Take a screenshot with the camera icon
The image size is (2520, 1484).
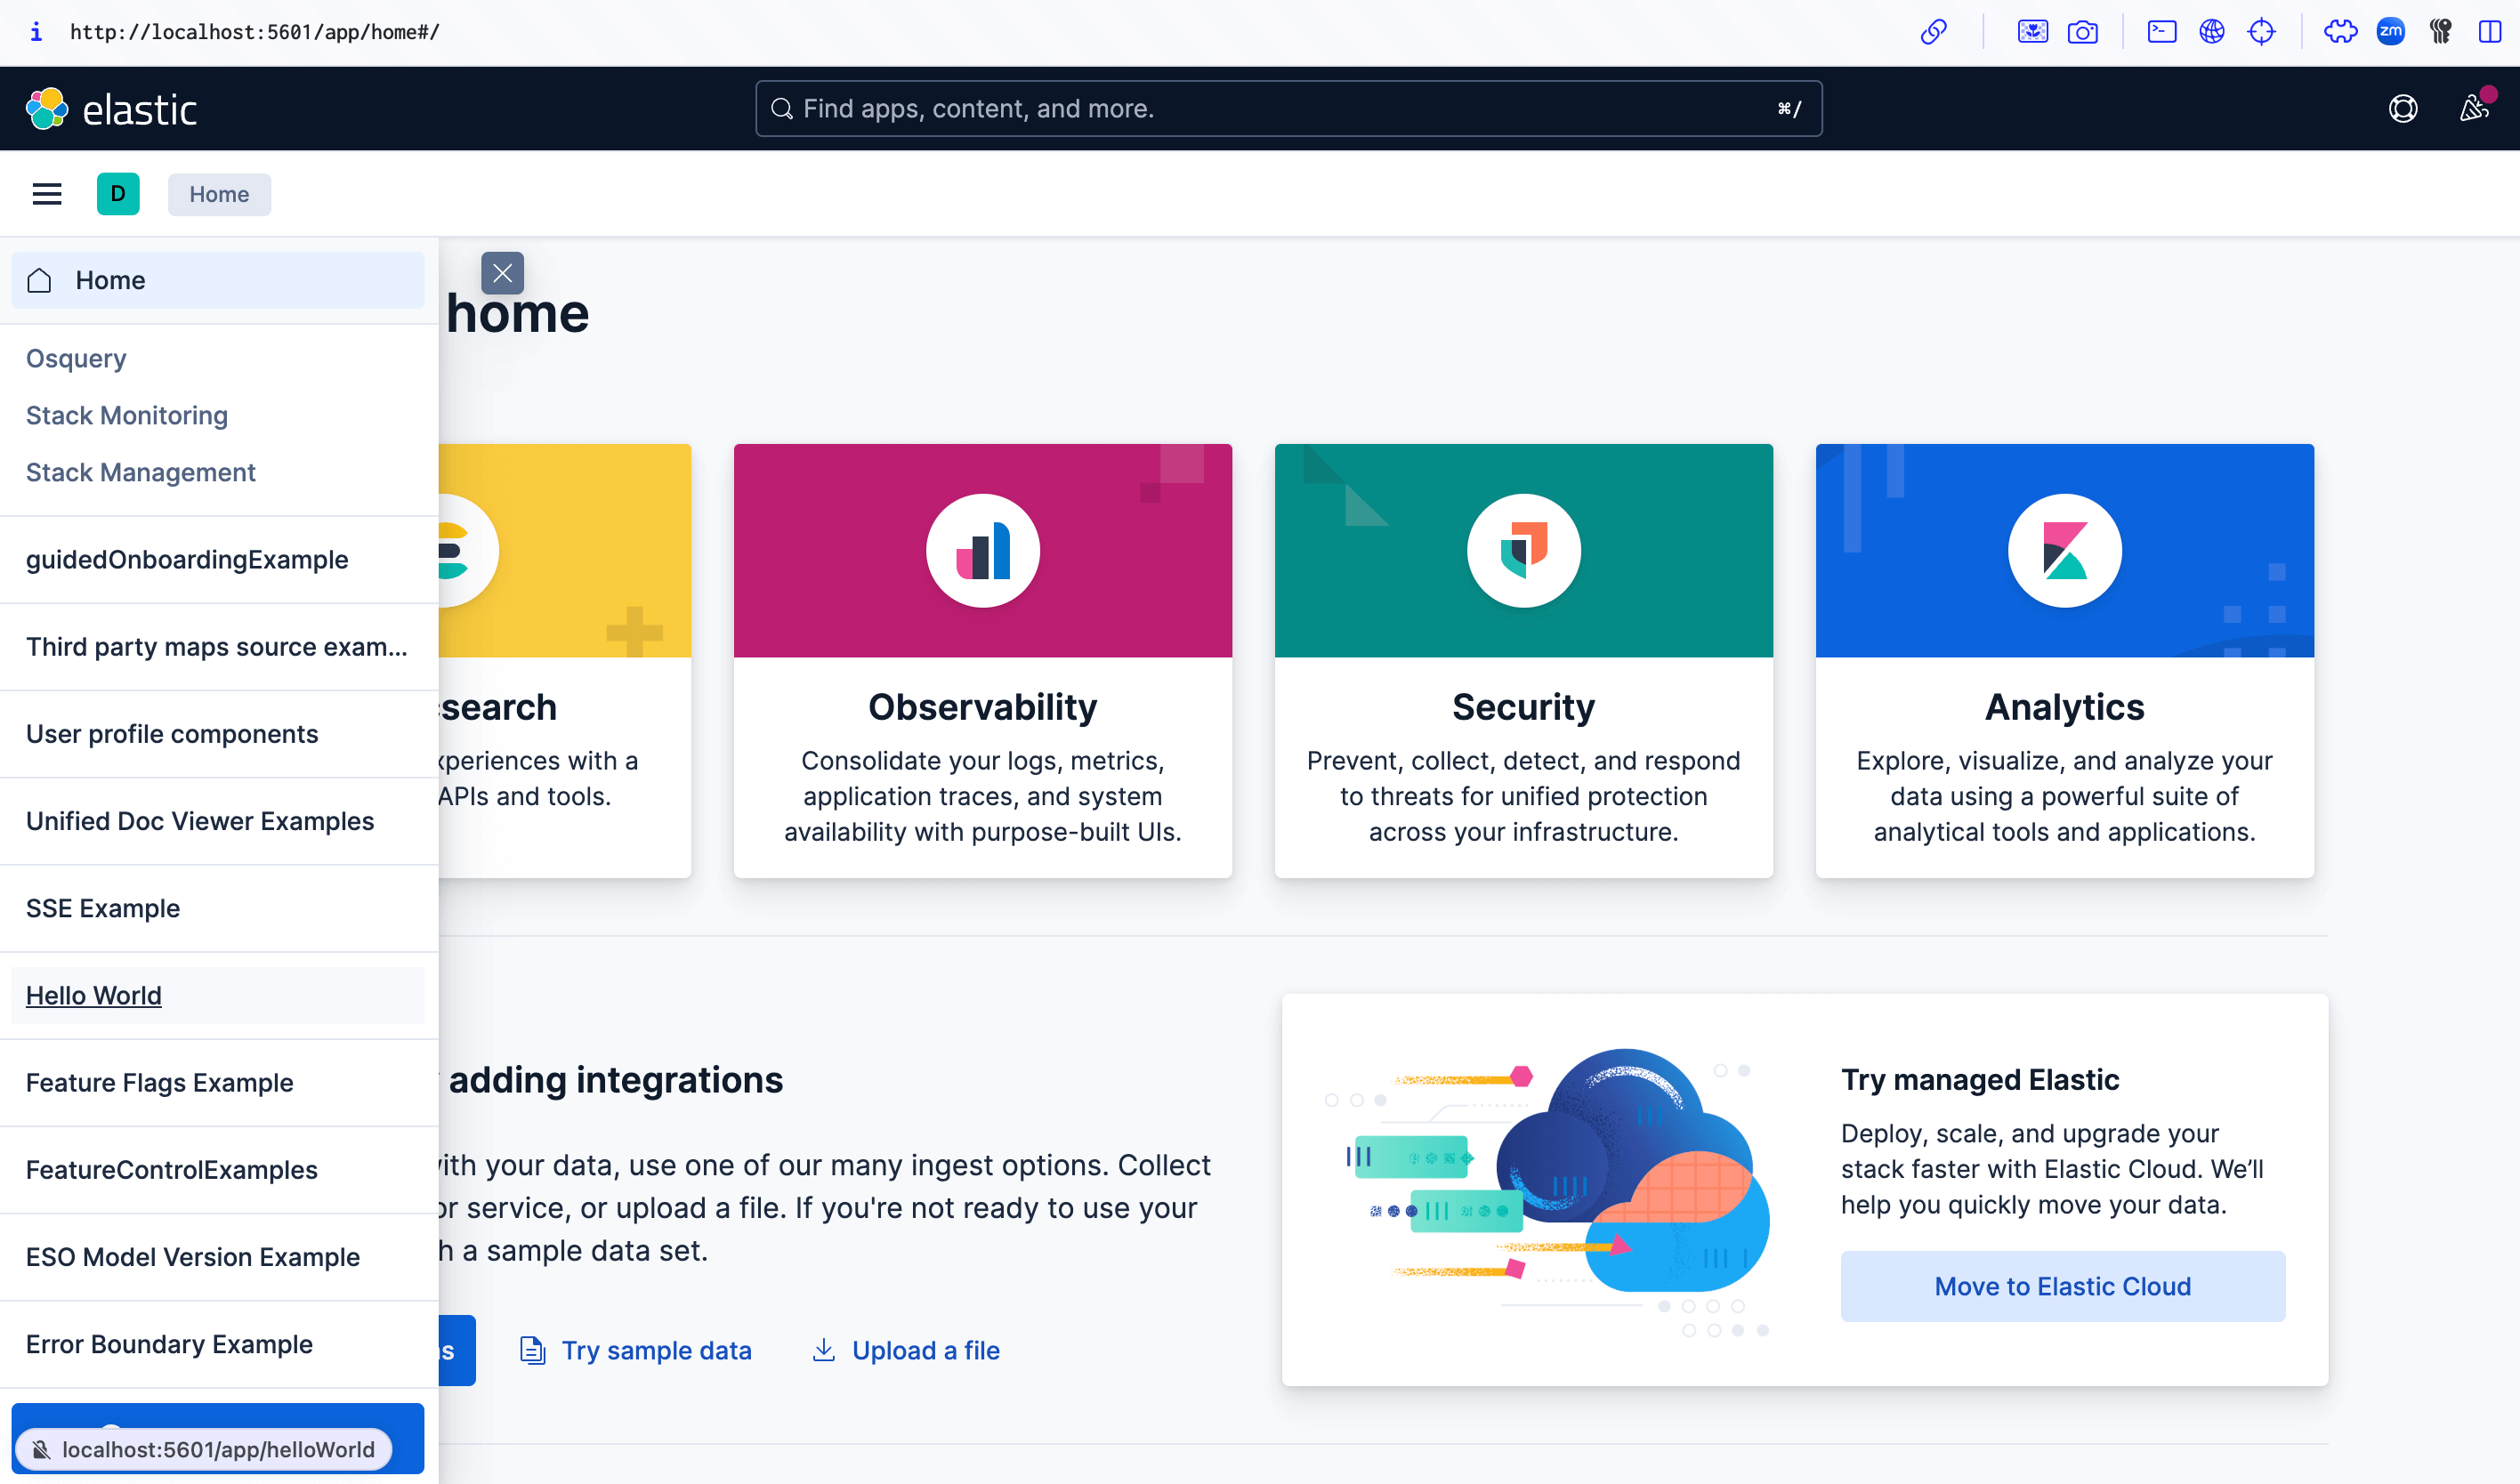[x=2083, y=32]
